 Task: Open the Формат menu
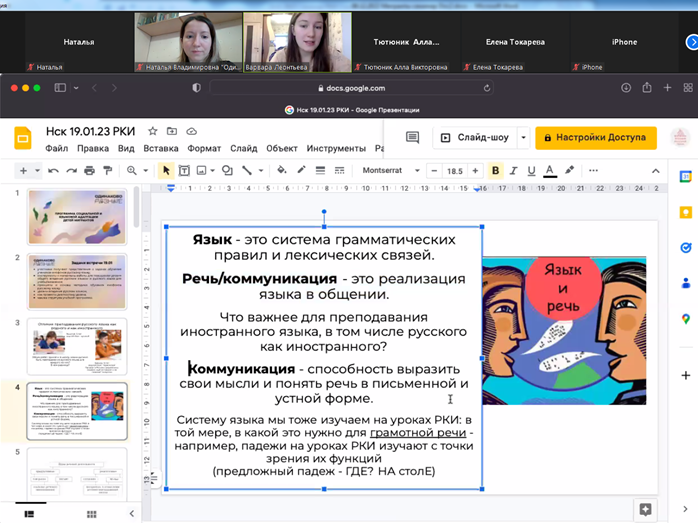(x=204, y=149)
